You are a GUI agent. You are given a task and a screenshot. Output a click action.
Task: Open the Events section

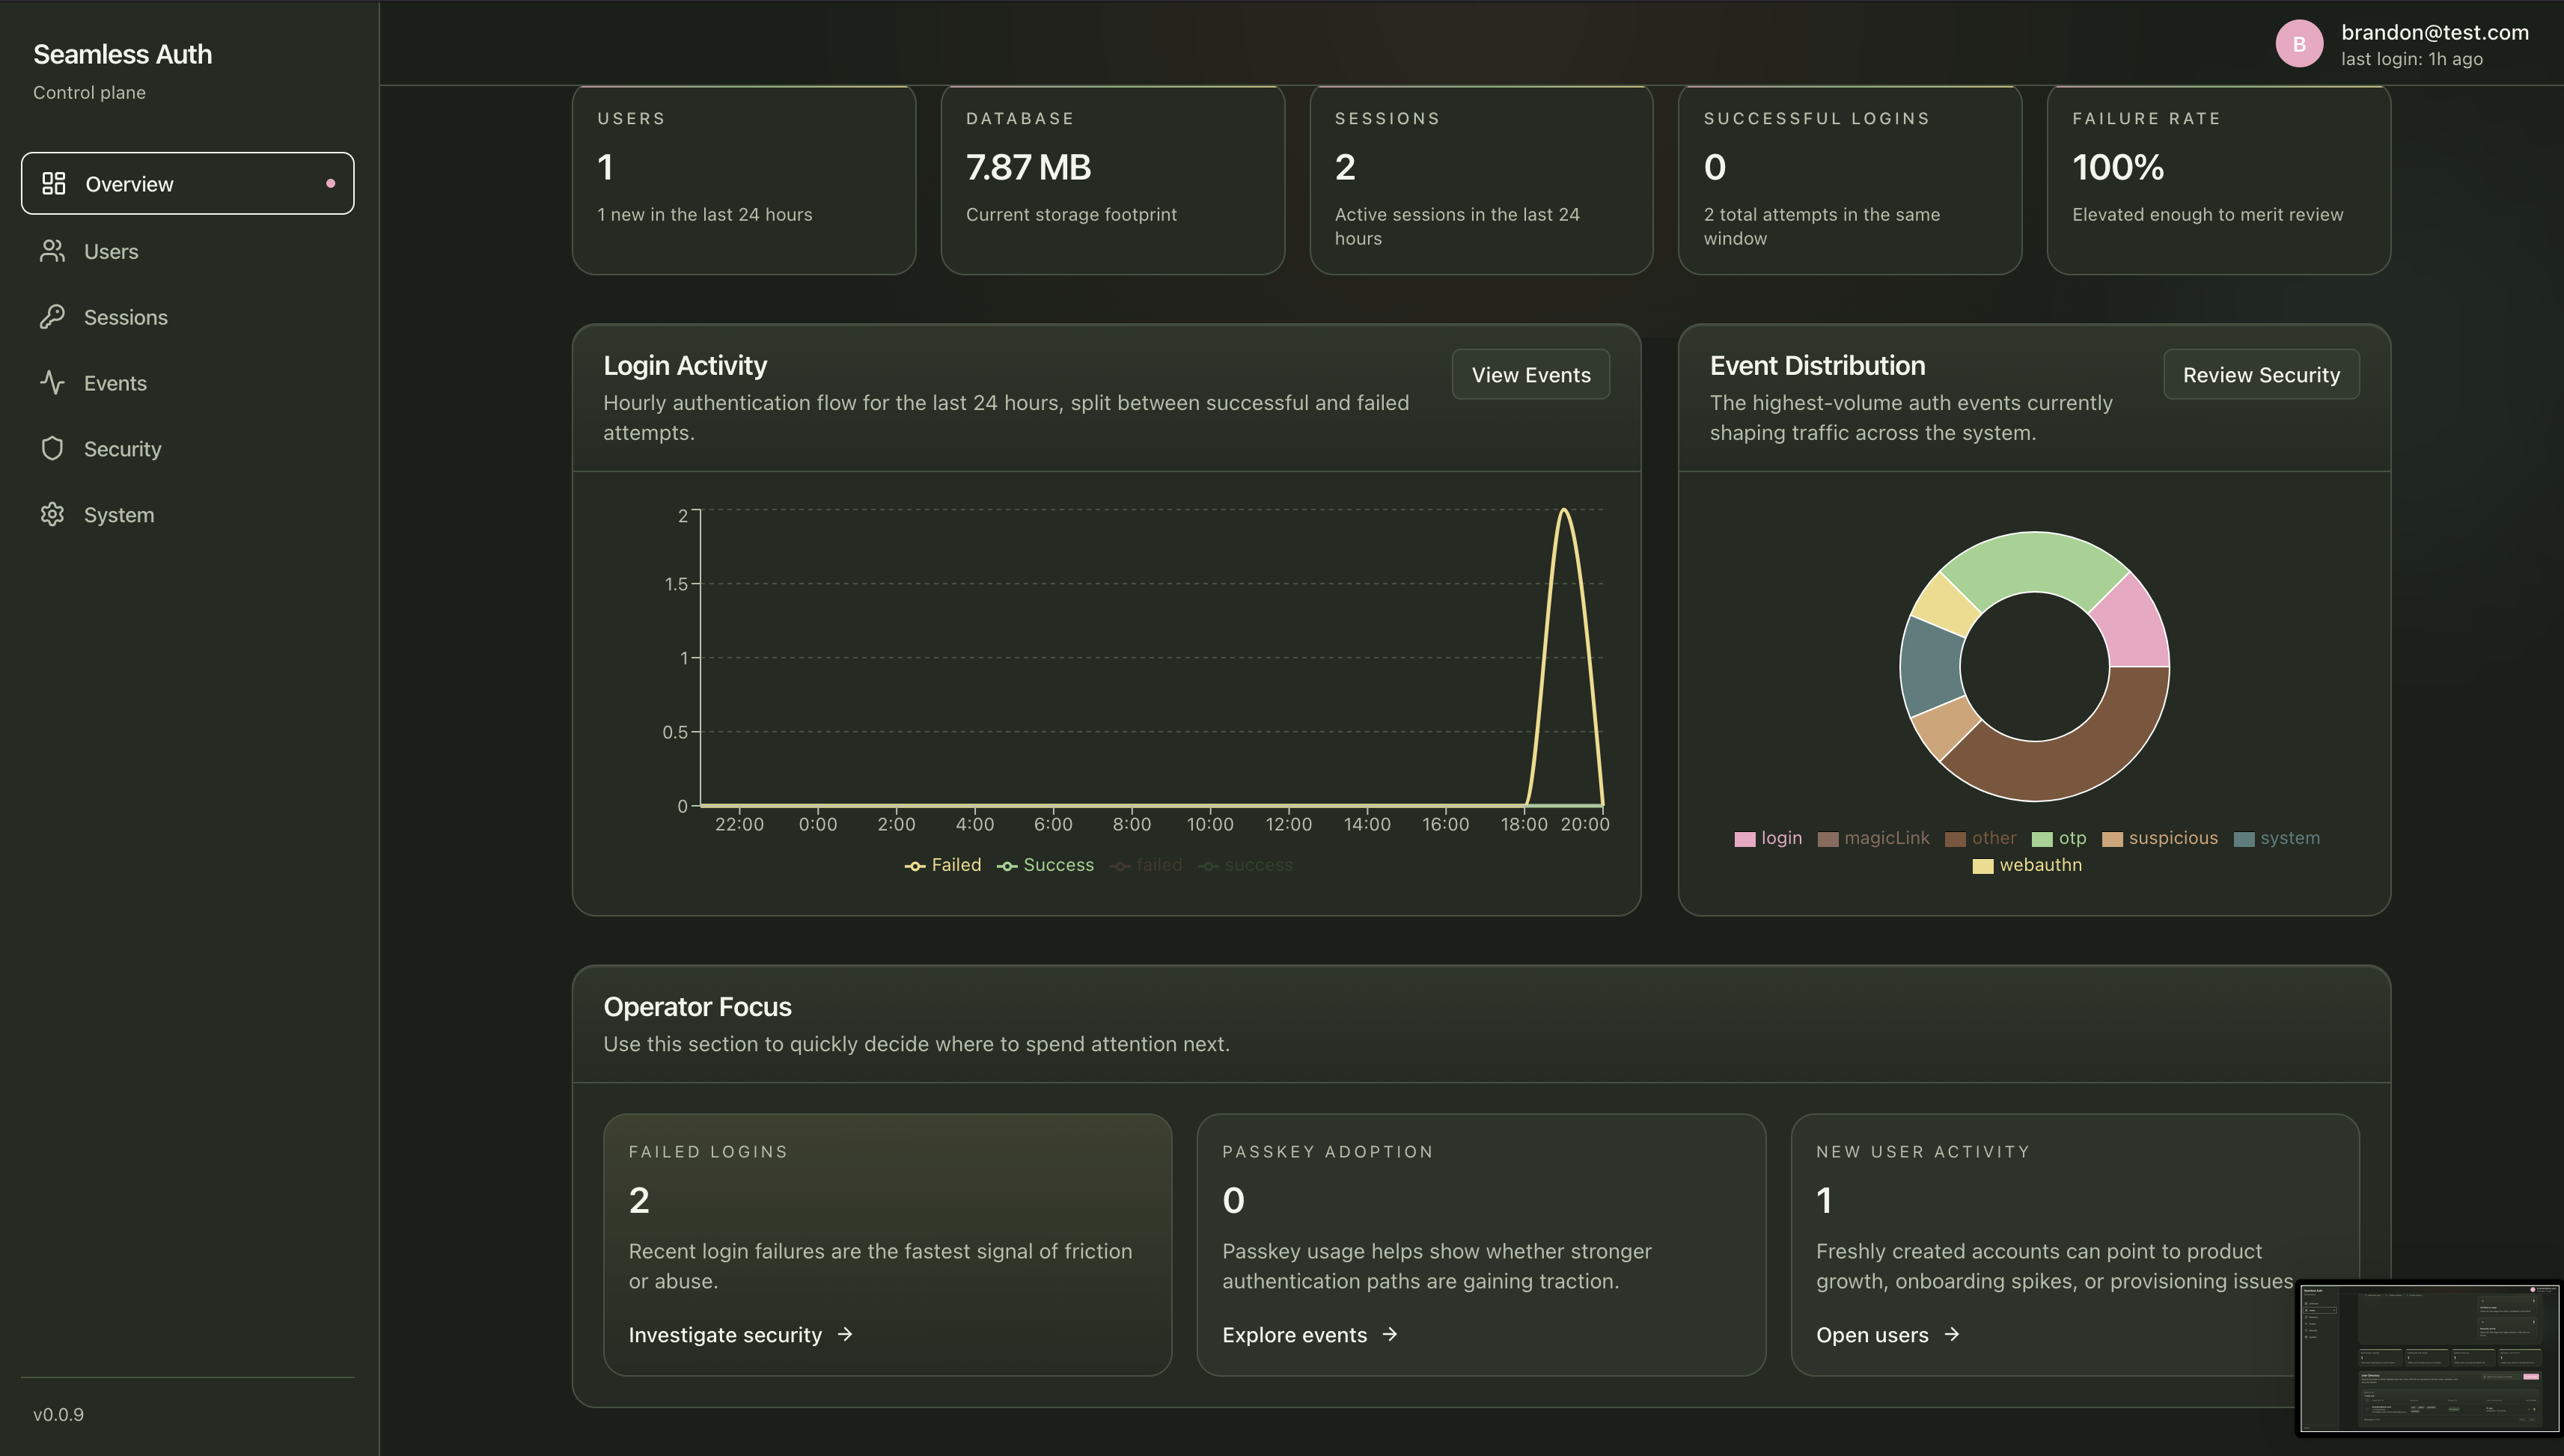coord(188,383)
